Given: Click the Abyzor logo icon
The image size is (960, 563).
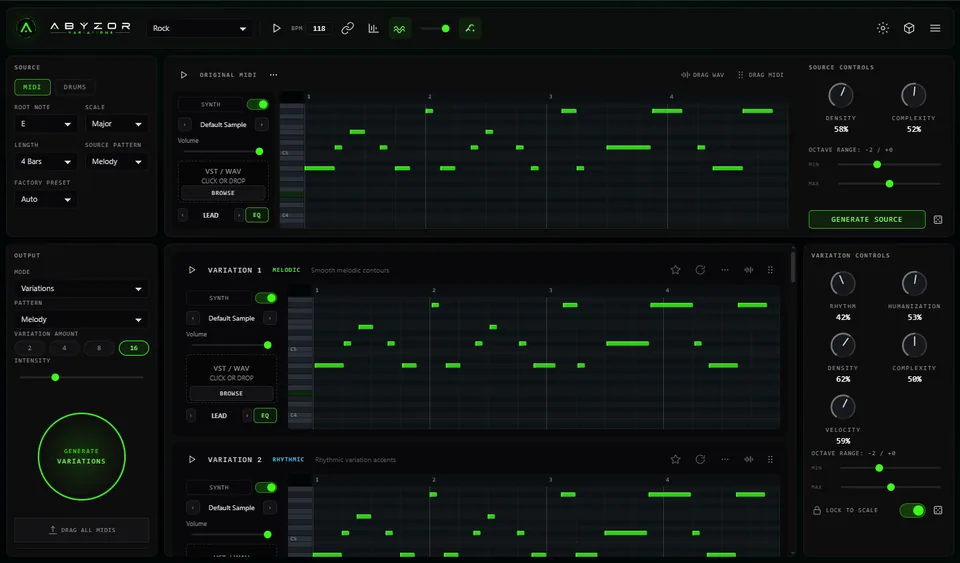Looking at the screenshot, I should coord(26,28).
